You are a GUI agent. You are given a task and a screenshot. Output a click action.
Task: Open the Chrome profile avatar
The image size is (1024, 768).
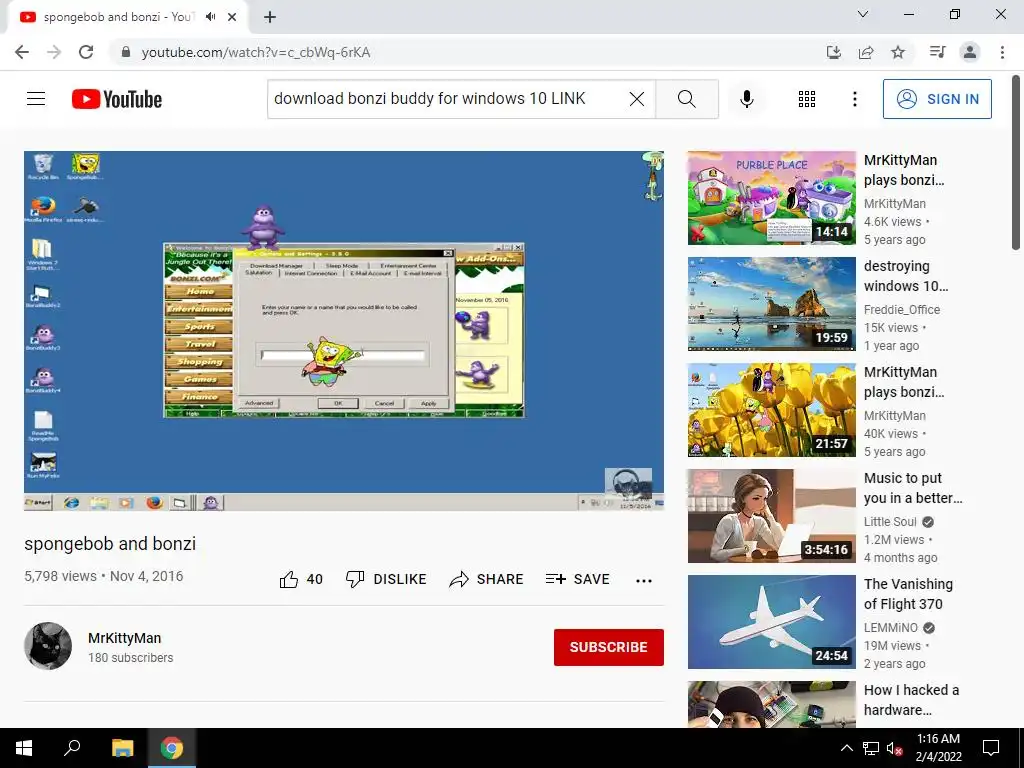tap(970, 52)
